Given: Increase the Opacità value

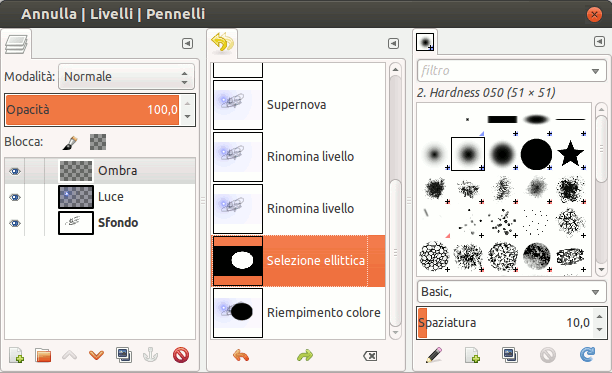Looking at the screenshot, I should tap(188, 103).
